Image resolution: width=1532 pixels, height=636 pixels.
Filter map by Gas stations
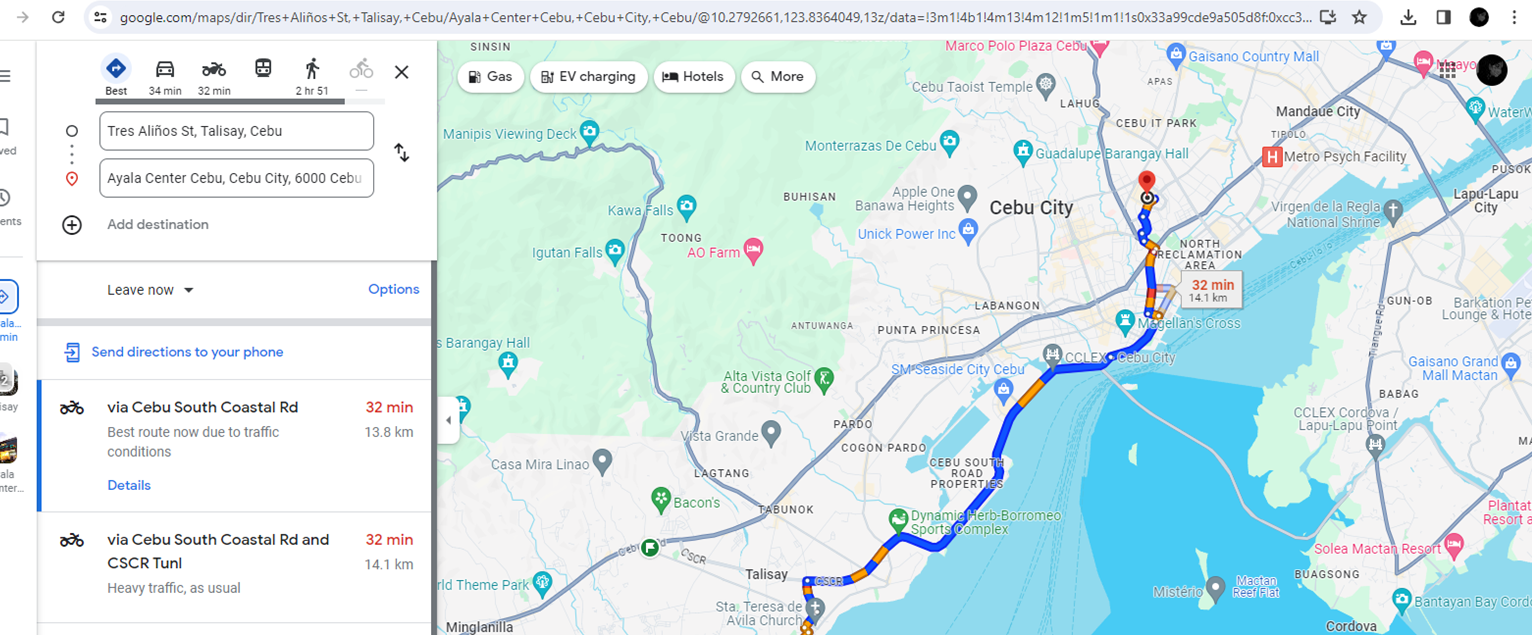coord(491,77)
